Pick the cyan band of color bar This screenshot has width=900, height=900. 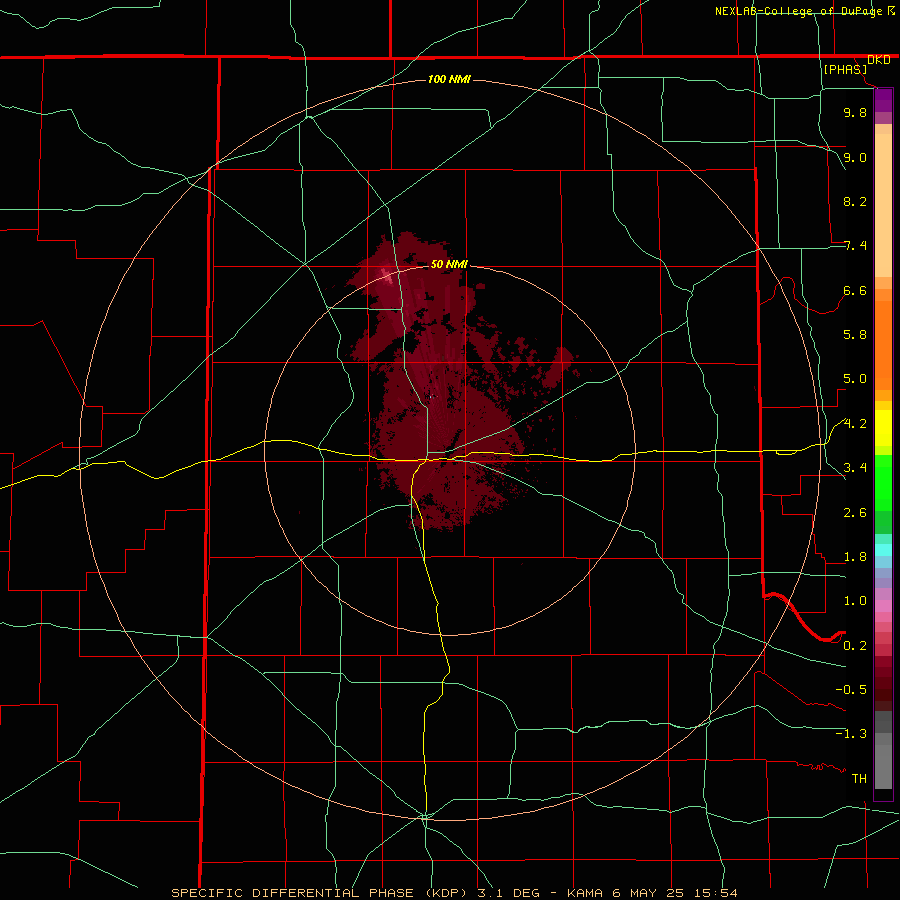coord(883,550)
